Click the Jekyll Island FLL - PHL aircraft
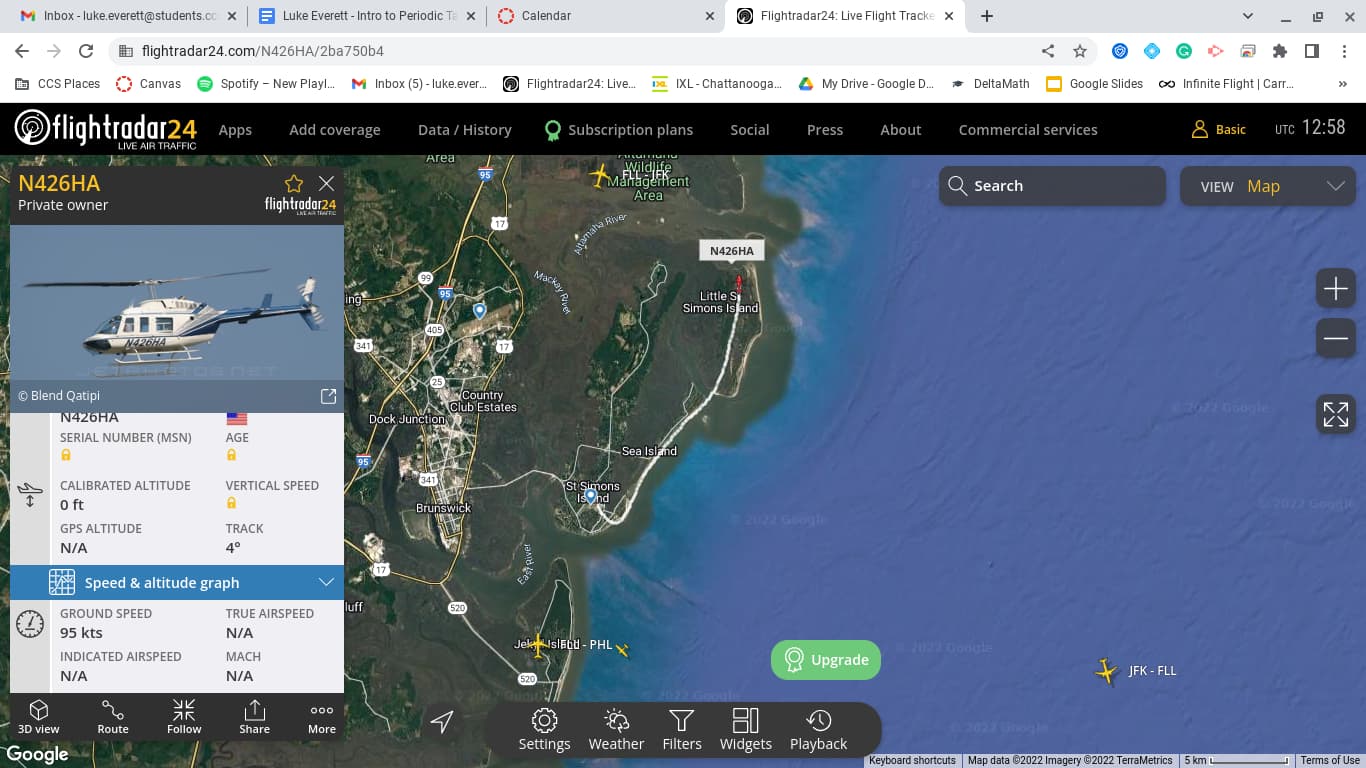This screenshot has height=768, width=1366. point(539,646)
